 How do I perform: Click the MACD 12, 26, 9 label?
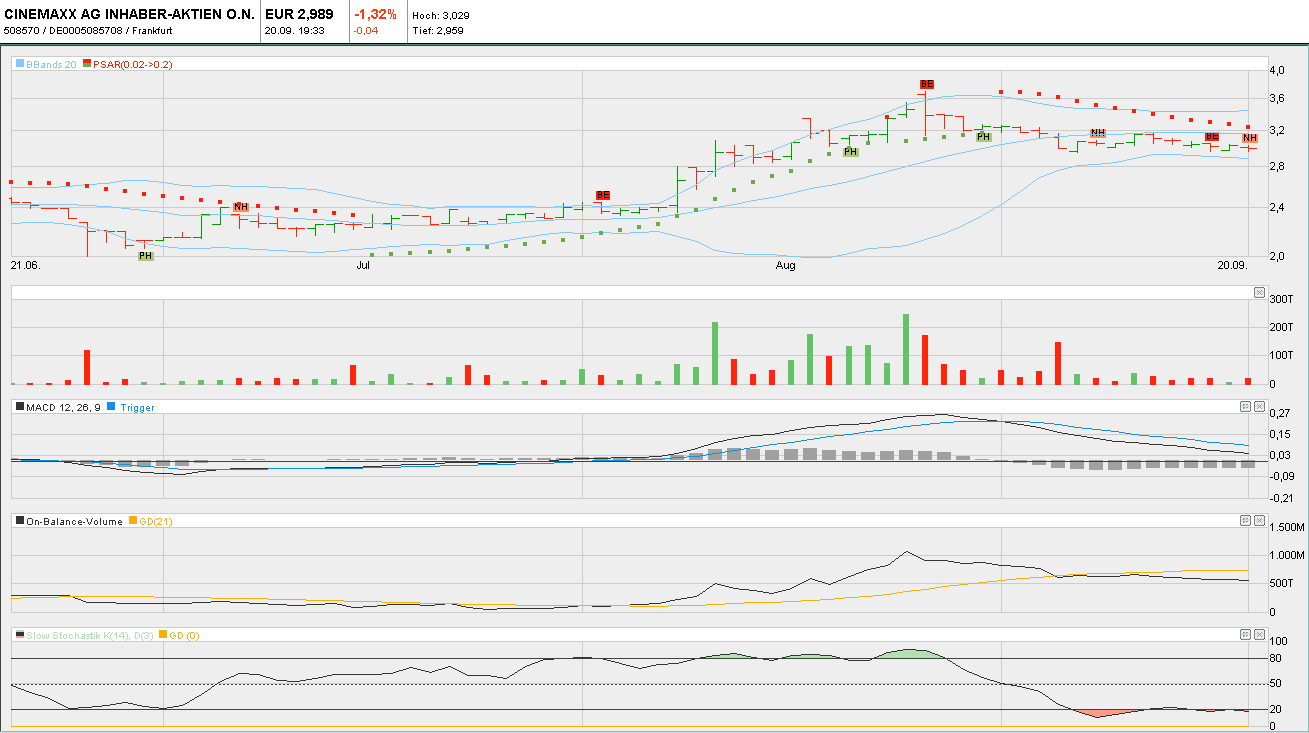(63, 407)
